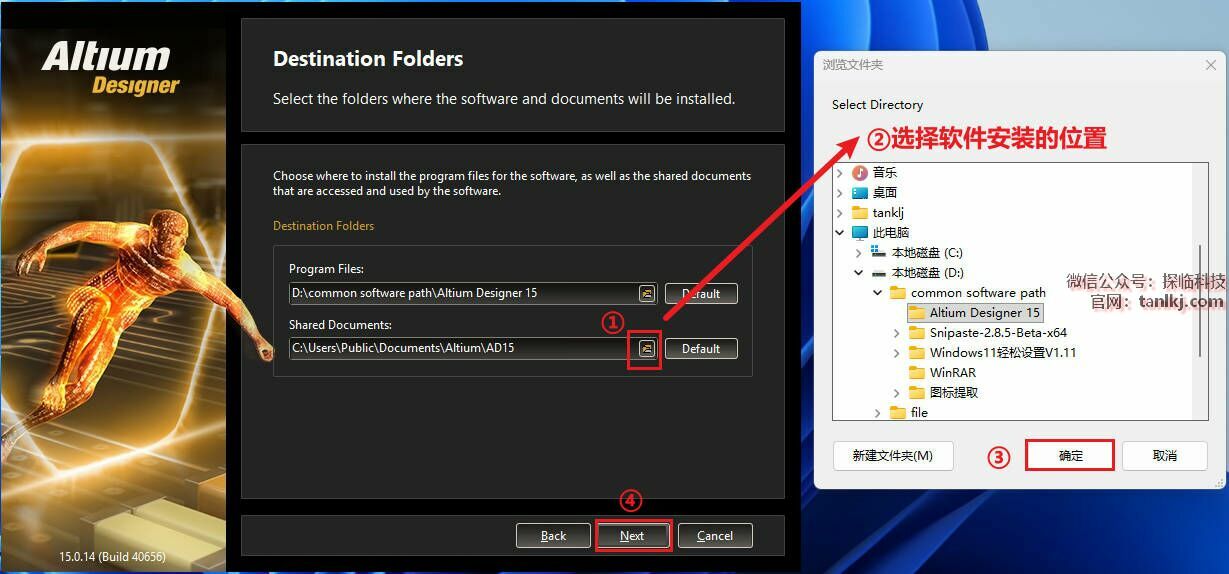
Task: Click 新建文件夹(M) to create folder
Action: 893,455
